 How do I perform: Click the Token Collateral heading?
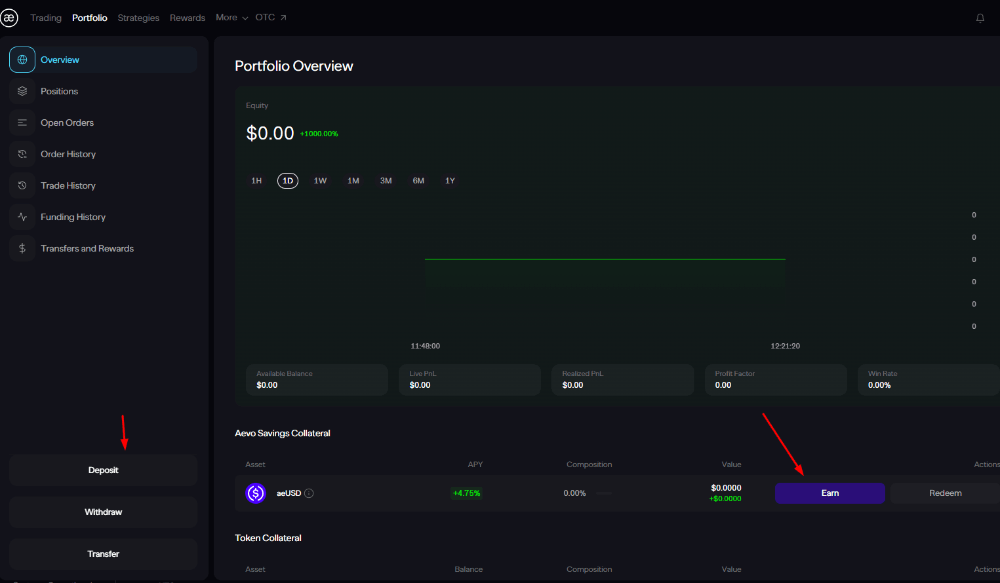(x=268, y=538)
